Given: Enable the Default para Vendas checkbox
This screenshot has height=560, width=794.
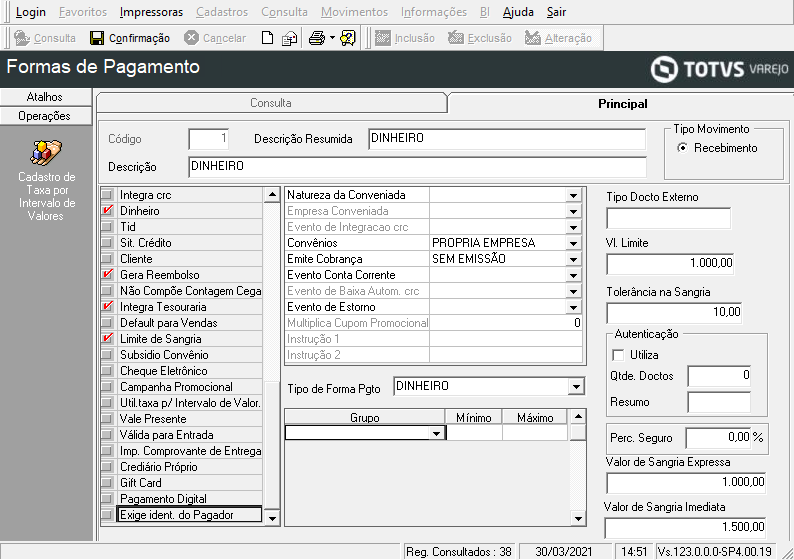Looking at the screenshot, I should click(107, 323).
